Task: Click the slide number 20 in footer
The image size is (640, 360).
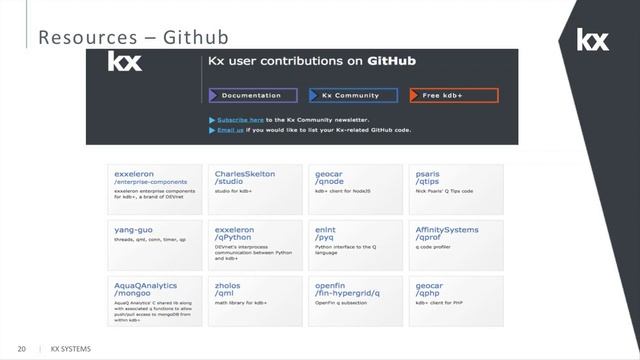Action: [22, 349]
